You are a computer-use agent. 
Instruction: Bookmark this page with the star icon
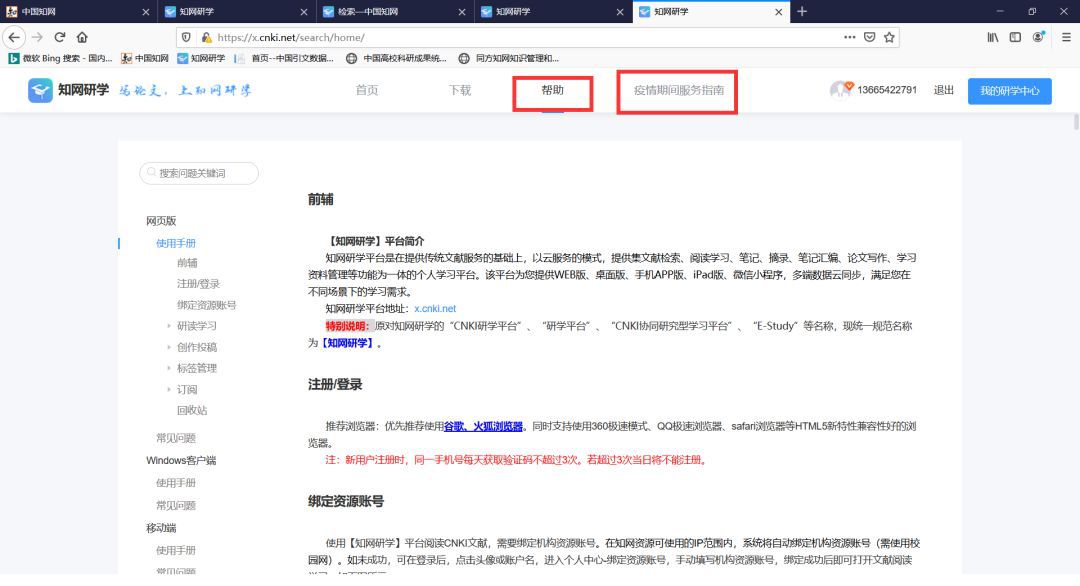(889, 37)
